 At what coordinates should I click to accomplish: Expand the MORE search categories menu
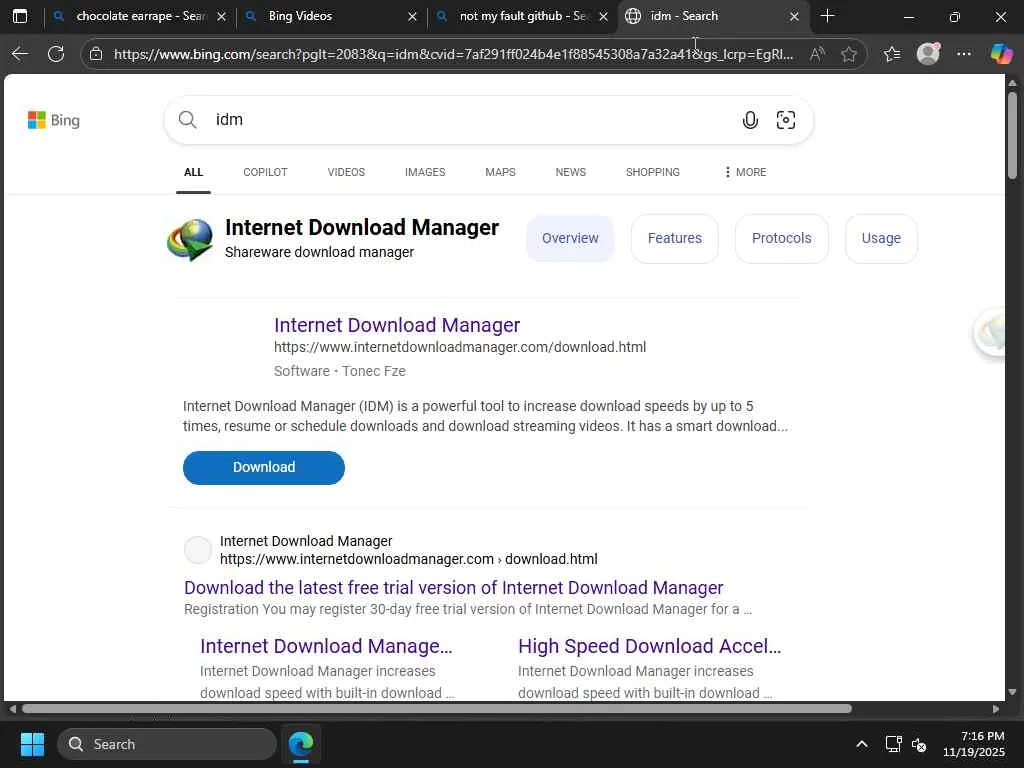click(745, 172)
